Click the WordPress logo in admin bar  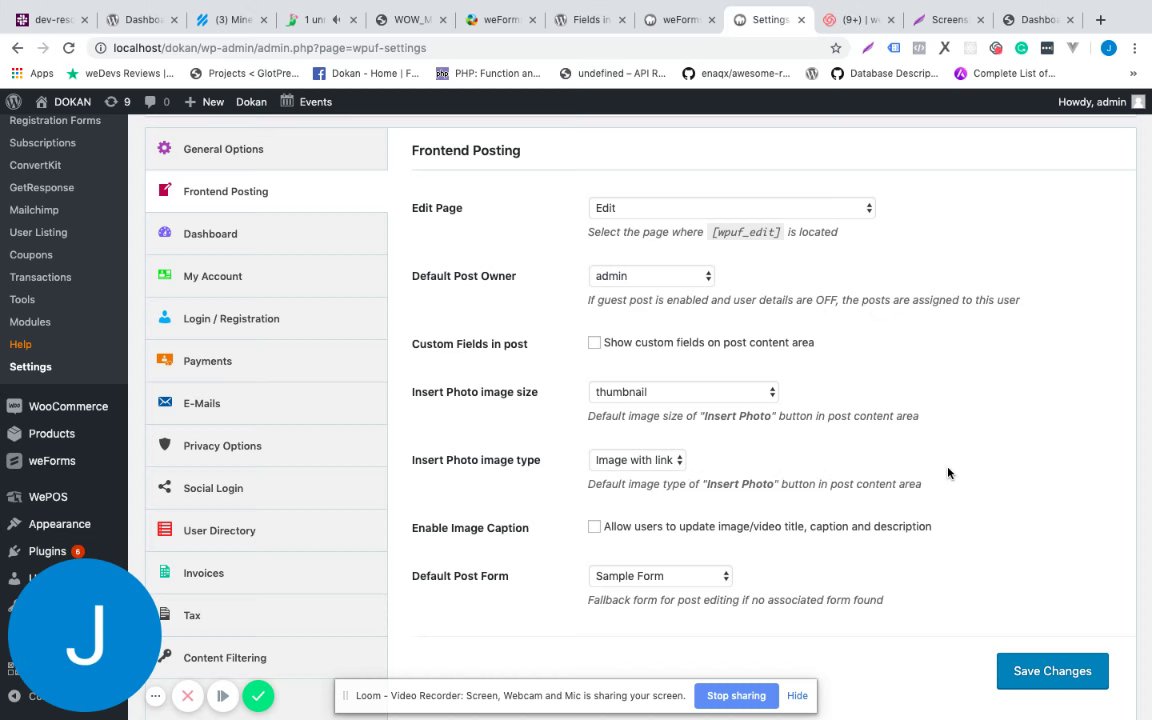13,101
